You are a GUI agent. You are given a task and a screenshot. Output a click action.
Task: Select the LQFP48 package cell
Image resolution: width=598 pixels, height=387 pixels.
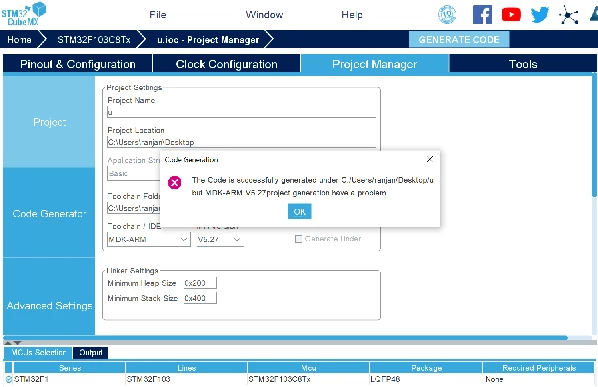[x=426, y=379]
